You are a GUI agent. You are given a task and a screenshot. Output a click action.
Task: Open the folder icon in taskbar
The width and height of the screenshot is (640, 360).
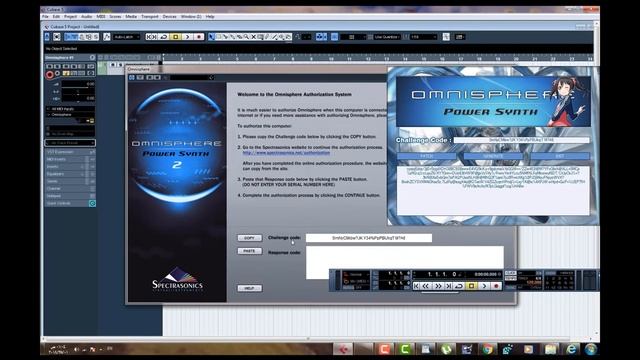point(550,349)
